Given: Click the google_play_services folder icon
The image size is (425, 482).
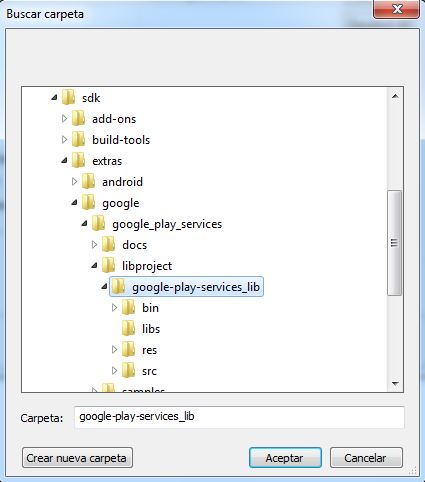Looking at the screenshot, I should click(99, 223).
